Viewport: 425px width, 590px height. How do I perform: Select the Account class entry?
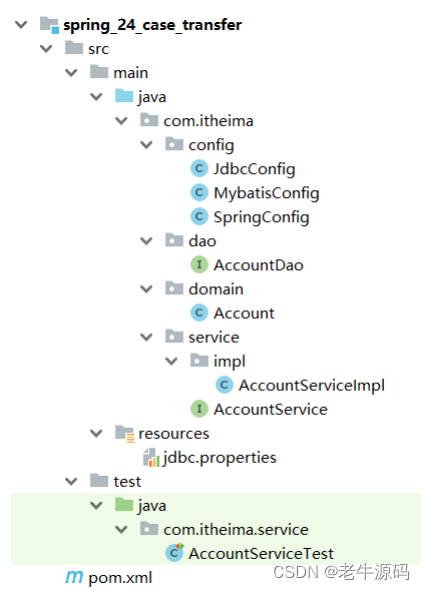pyautogui.click(x=244, y=313)
